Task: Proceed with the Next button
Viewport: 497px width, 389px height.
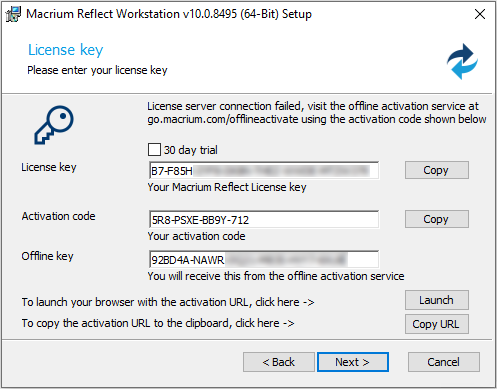Action: pos(353,362)
